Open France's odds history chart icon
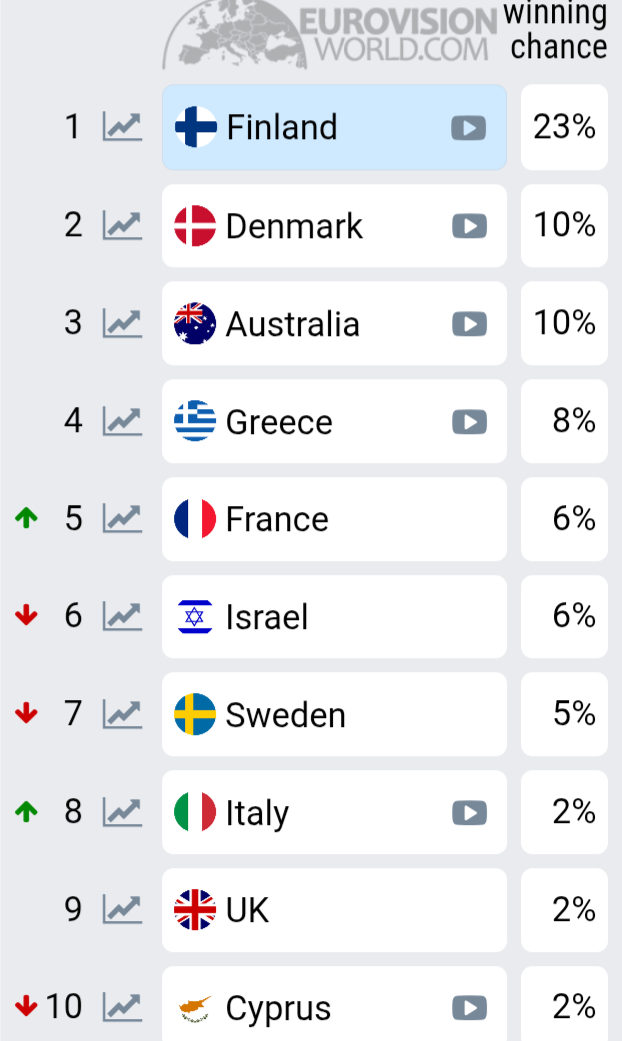622x1041 pixels. click(x=122, y=518)
